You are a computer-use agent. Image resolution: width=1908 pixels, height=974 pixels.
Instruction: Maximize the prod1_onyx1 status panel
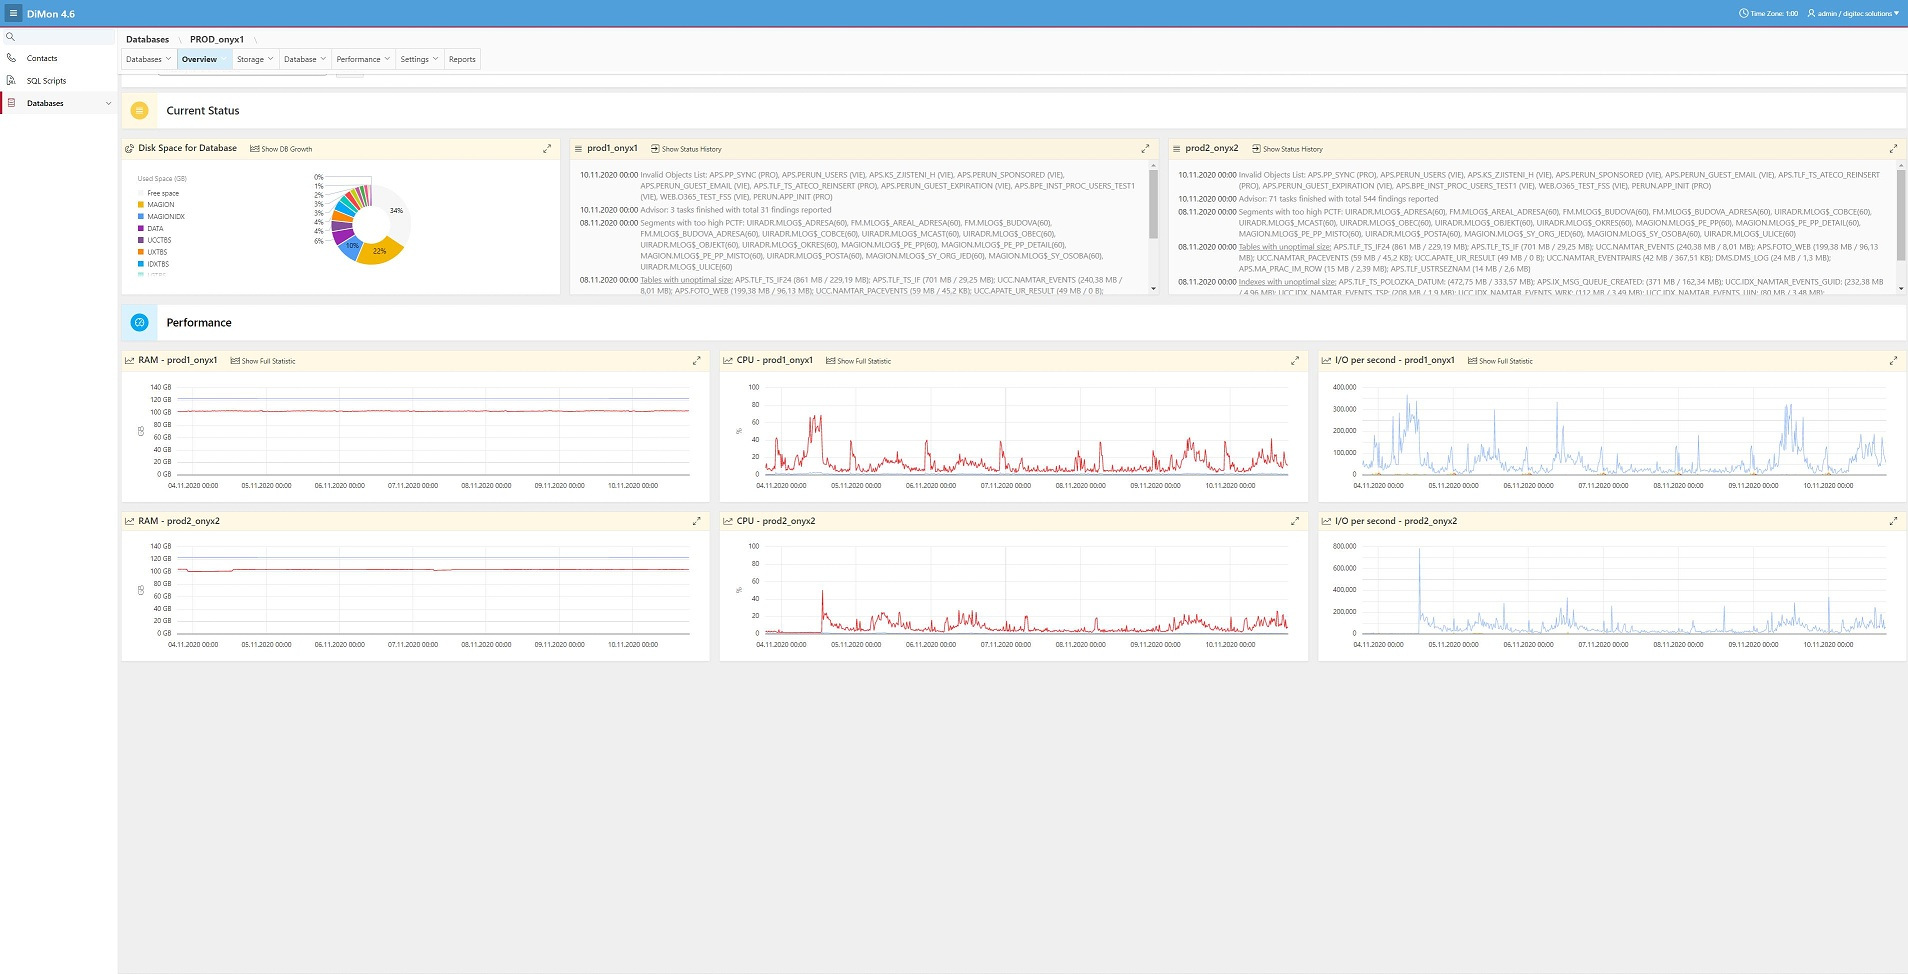1145,149
